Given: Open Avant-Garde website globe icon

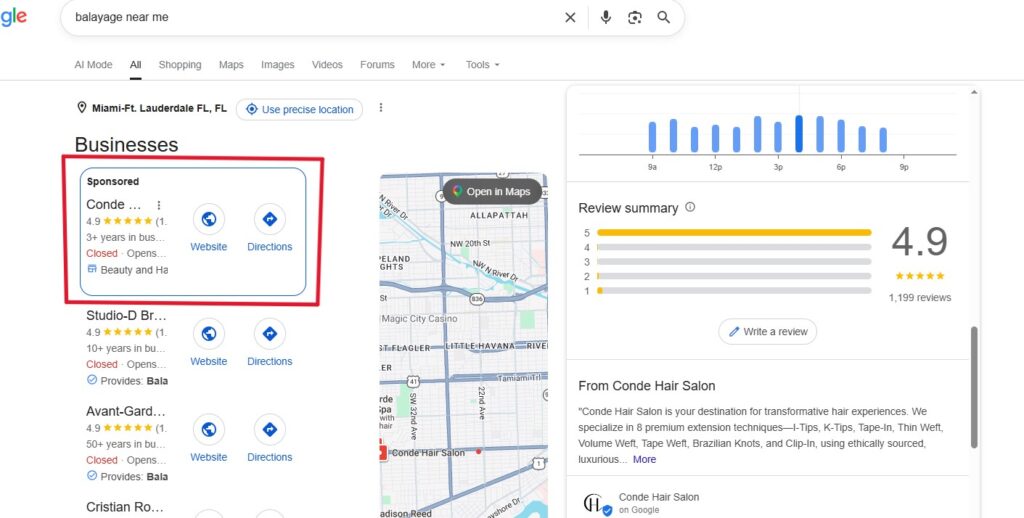Looking at the screenshot, I should [209, 430].
